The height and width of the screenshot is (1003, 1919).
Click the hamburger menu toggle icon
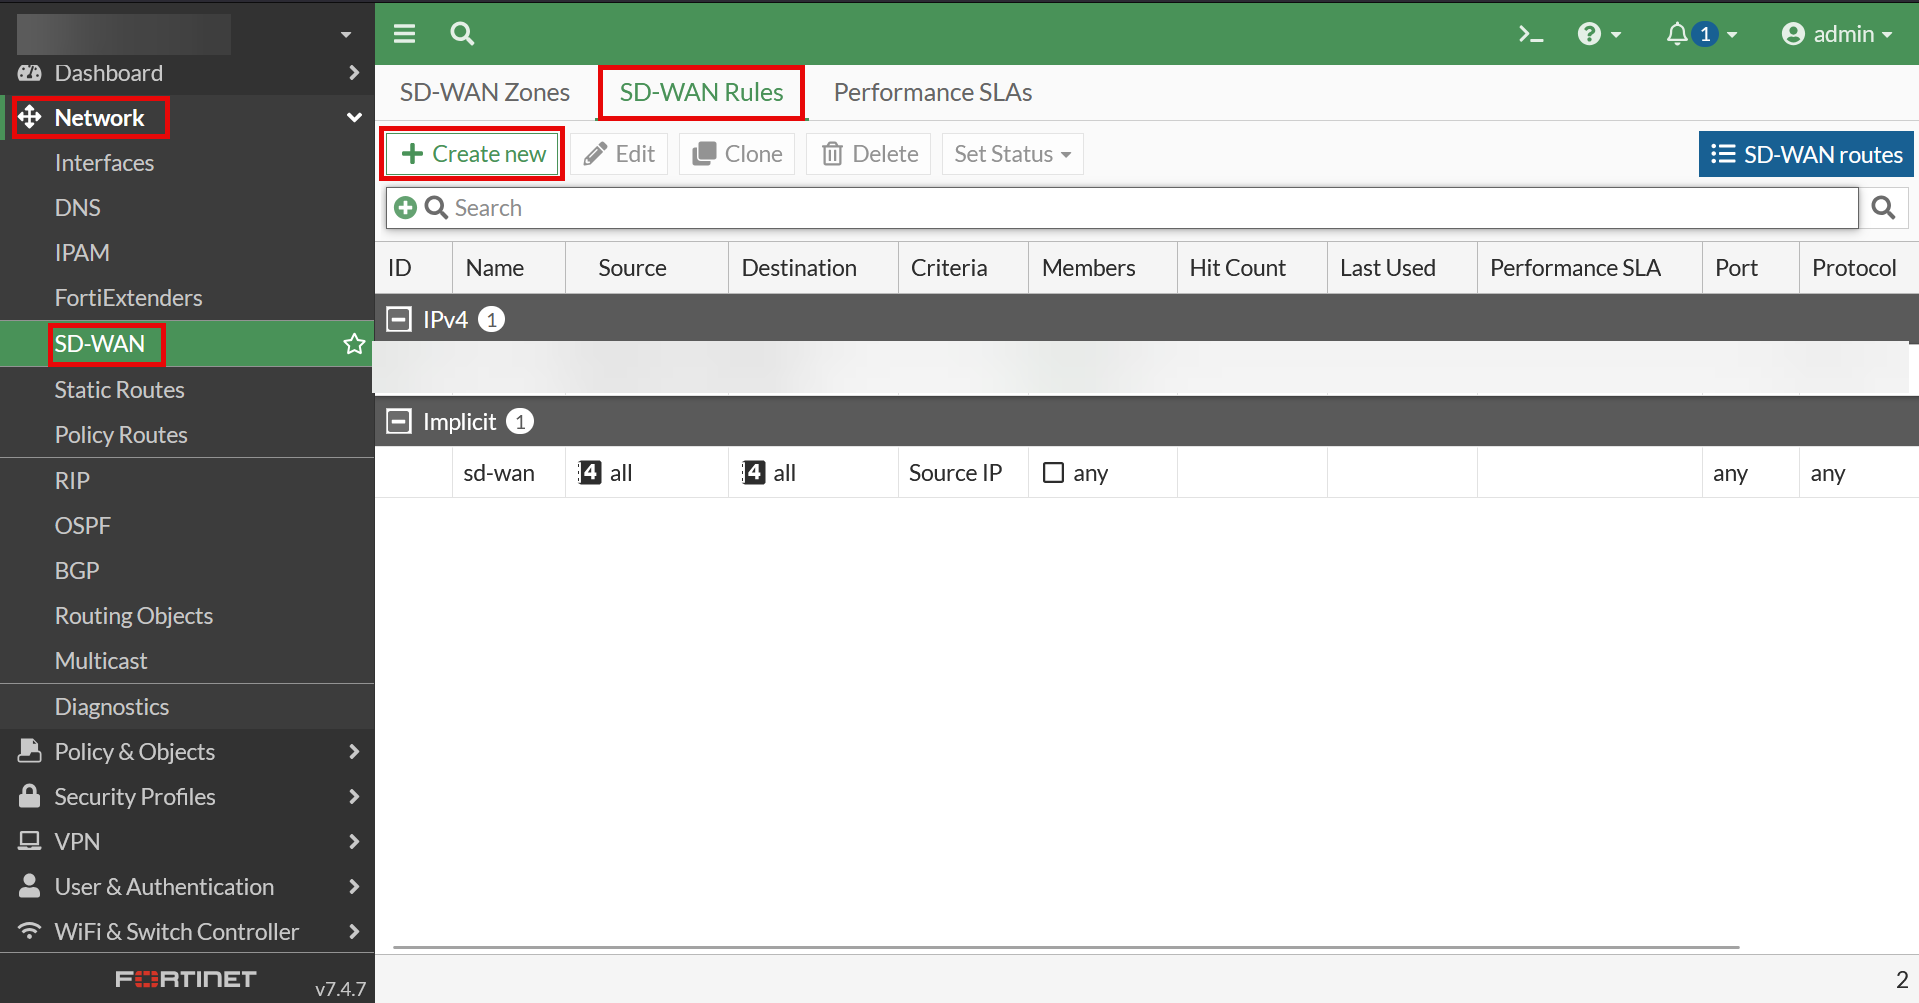point(404,34)
